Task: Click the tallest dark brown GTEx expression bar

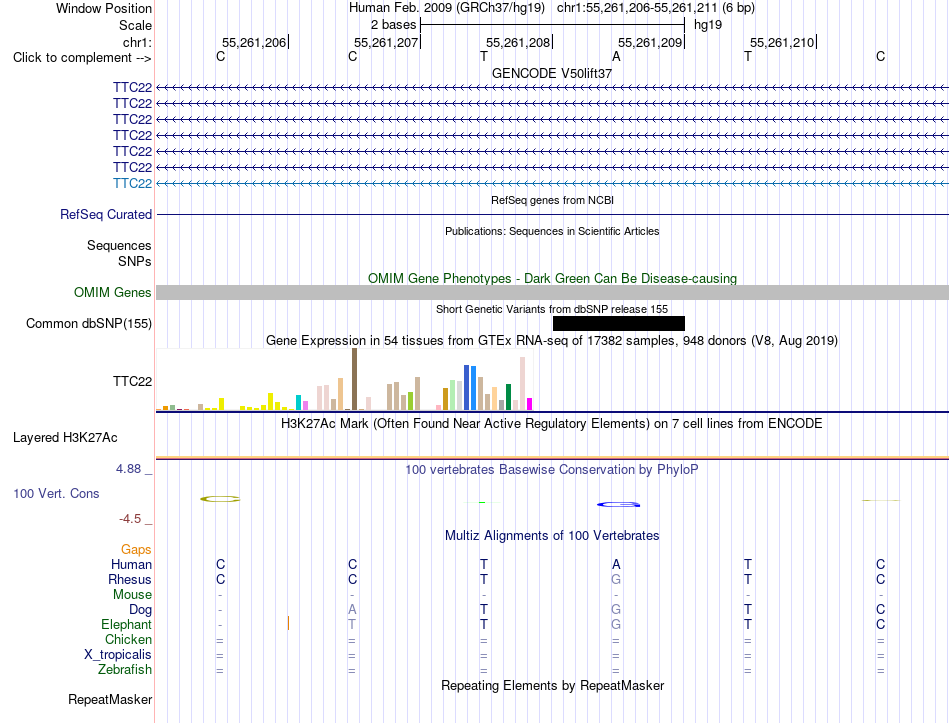Action: [x=354, y=379]
